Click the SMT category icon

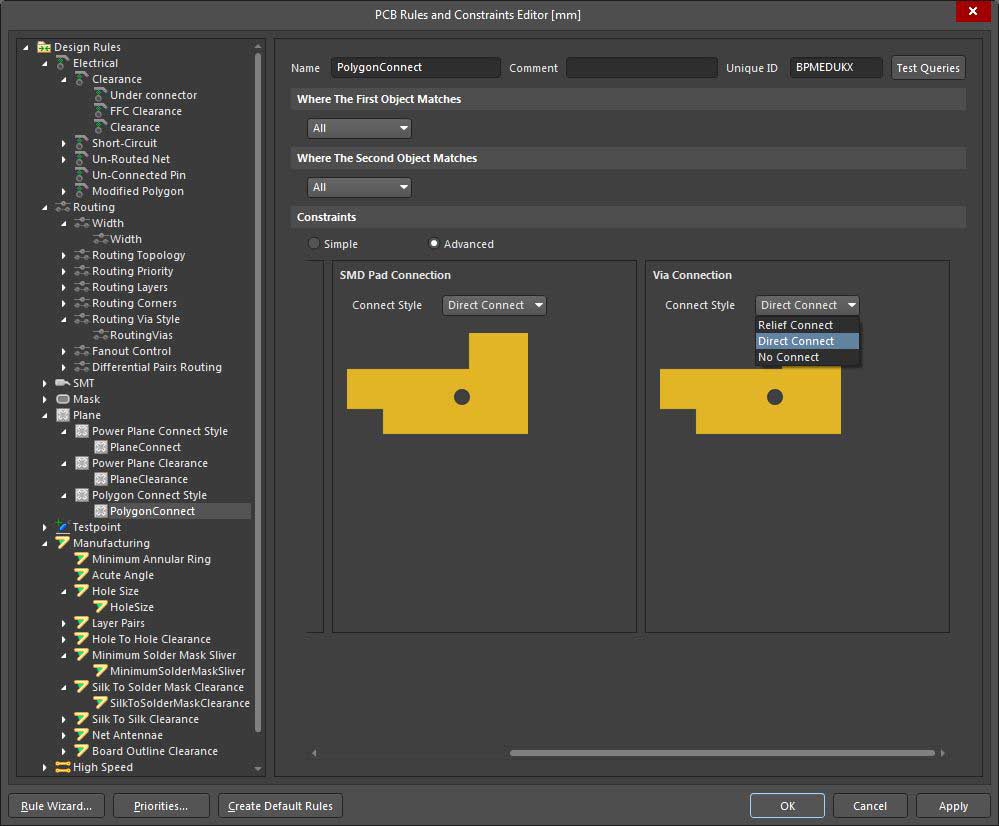click(63, 383)
